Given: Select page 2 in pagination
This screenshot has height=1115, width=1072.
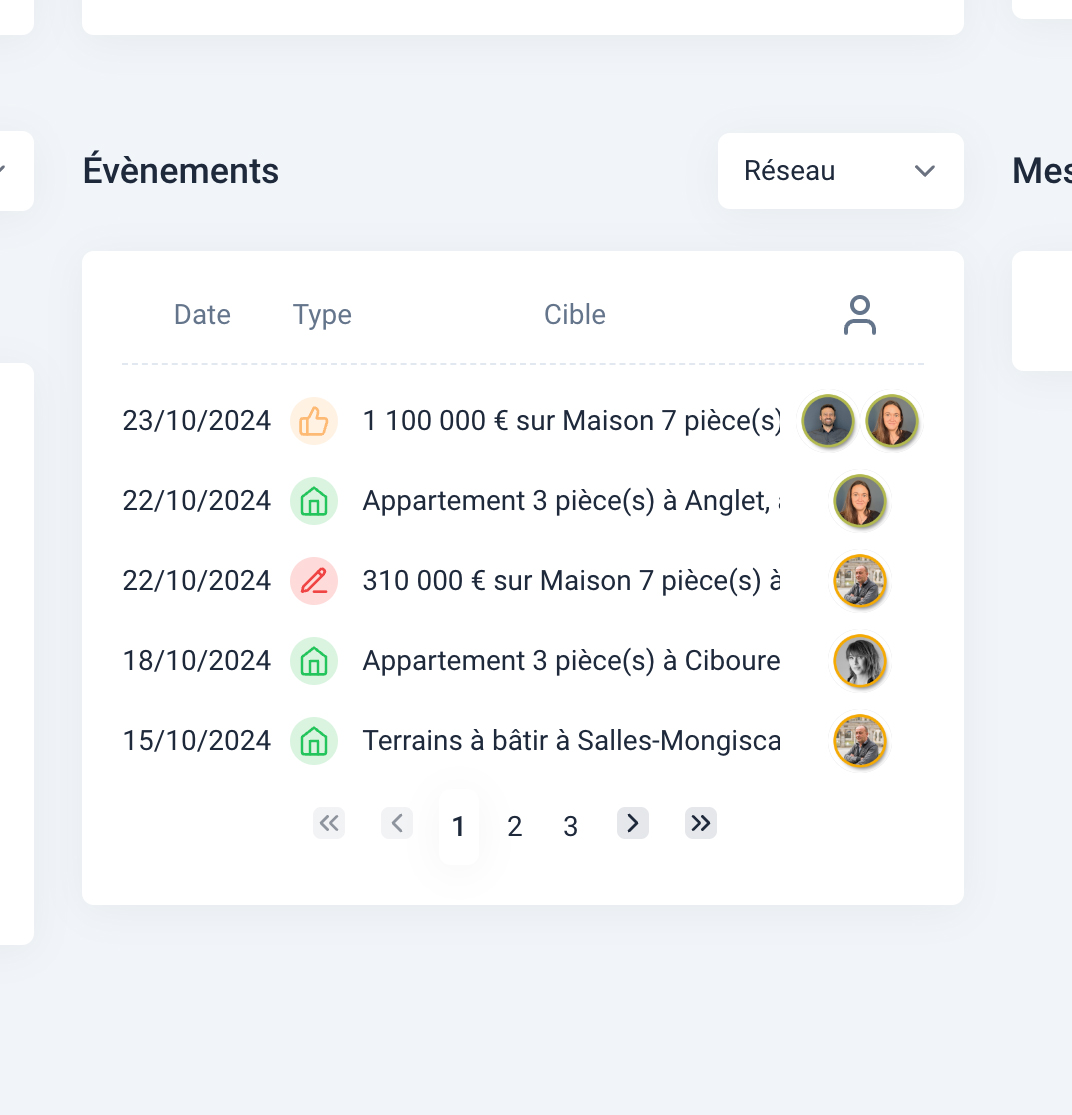Looking at the screenshot, I should point(514,826).
